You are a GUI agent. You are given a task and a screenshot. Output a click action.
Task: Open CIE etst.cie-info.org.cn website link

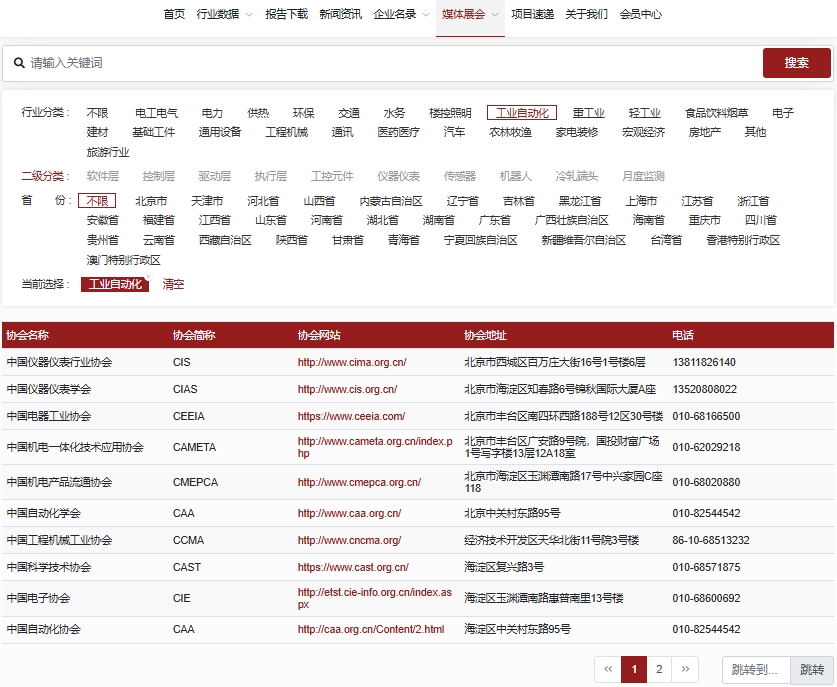(375, 598)
